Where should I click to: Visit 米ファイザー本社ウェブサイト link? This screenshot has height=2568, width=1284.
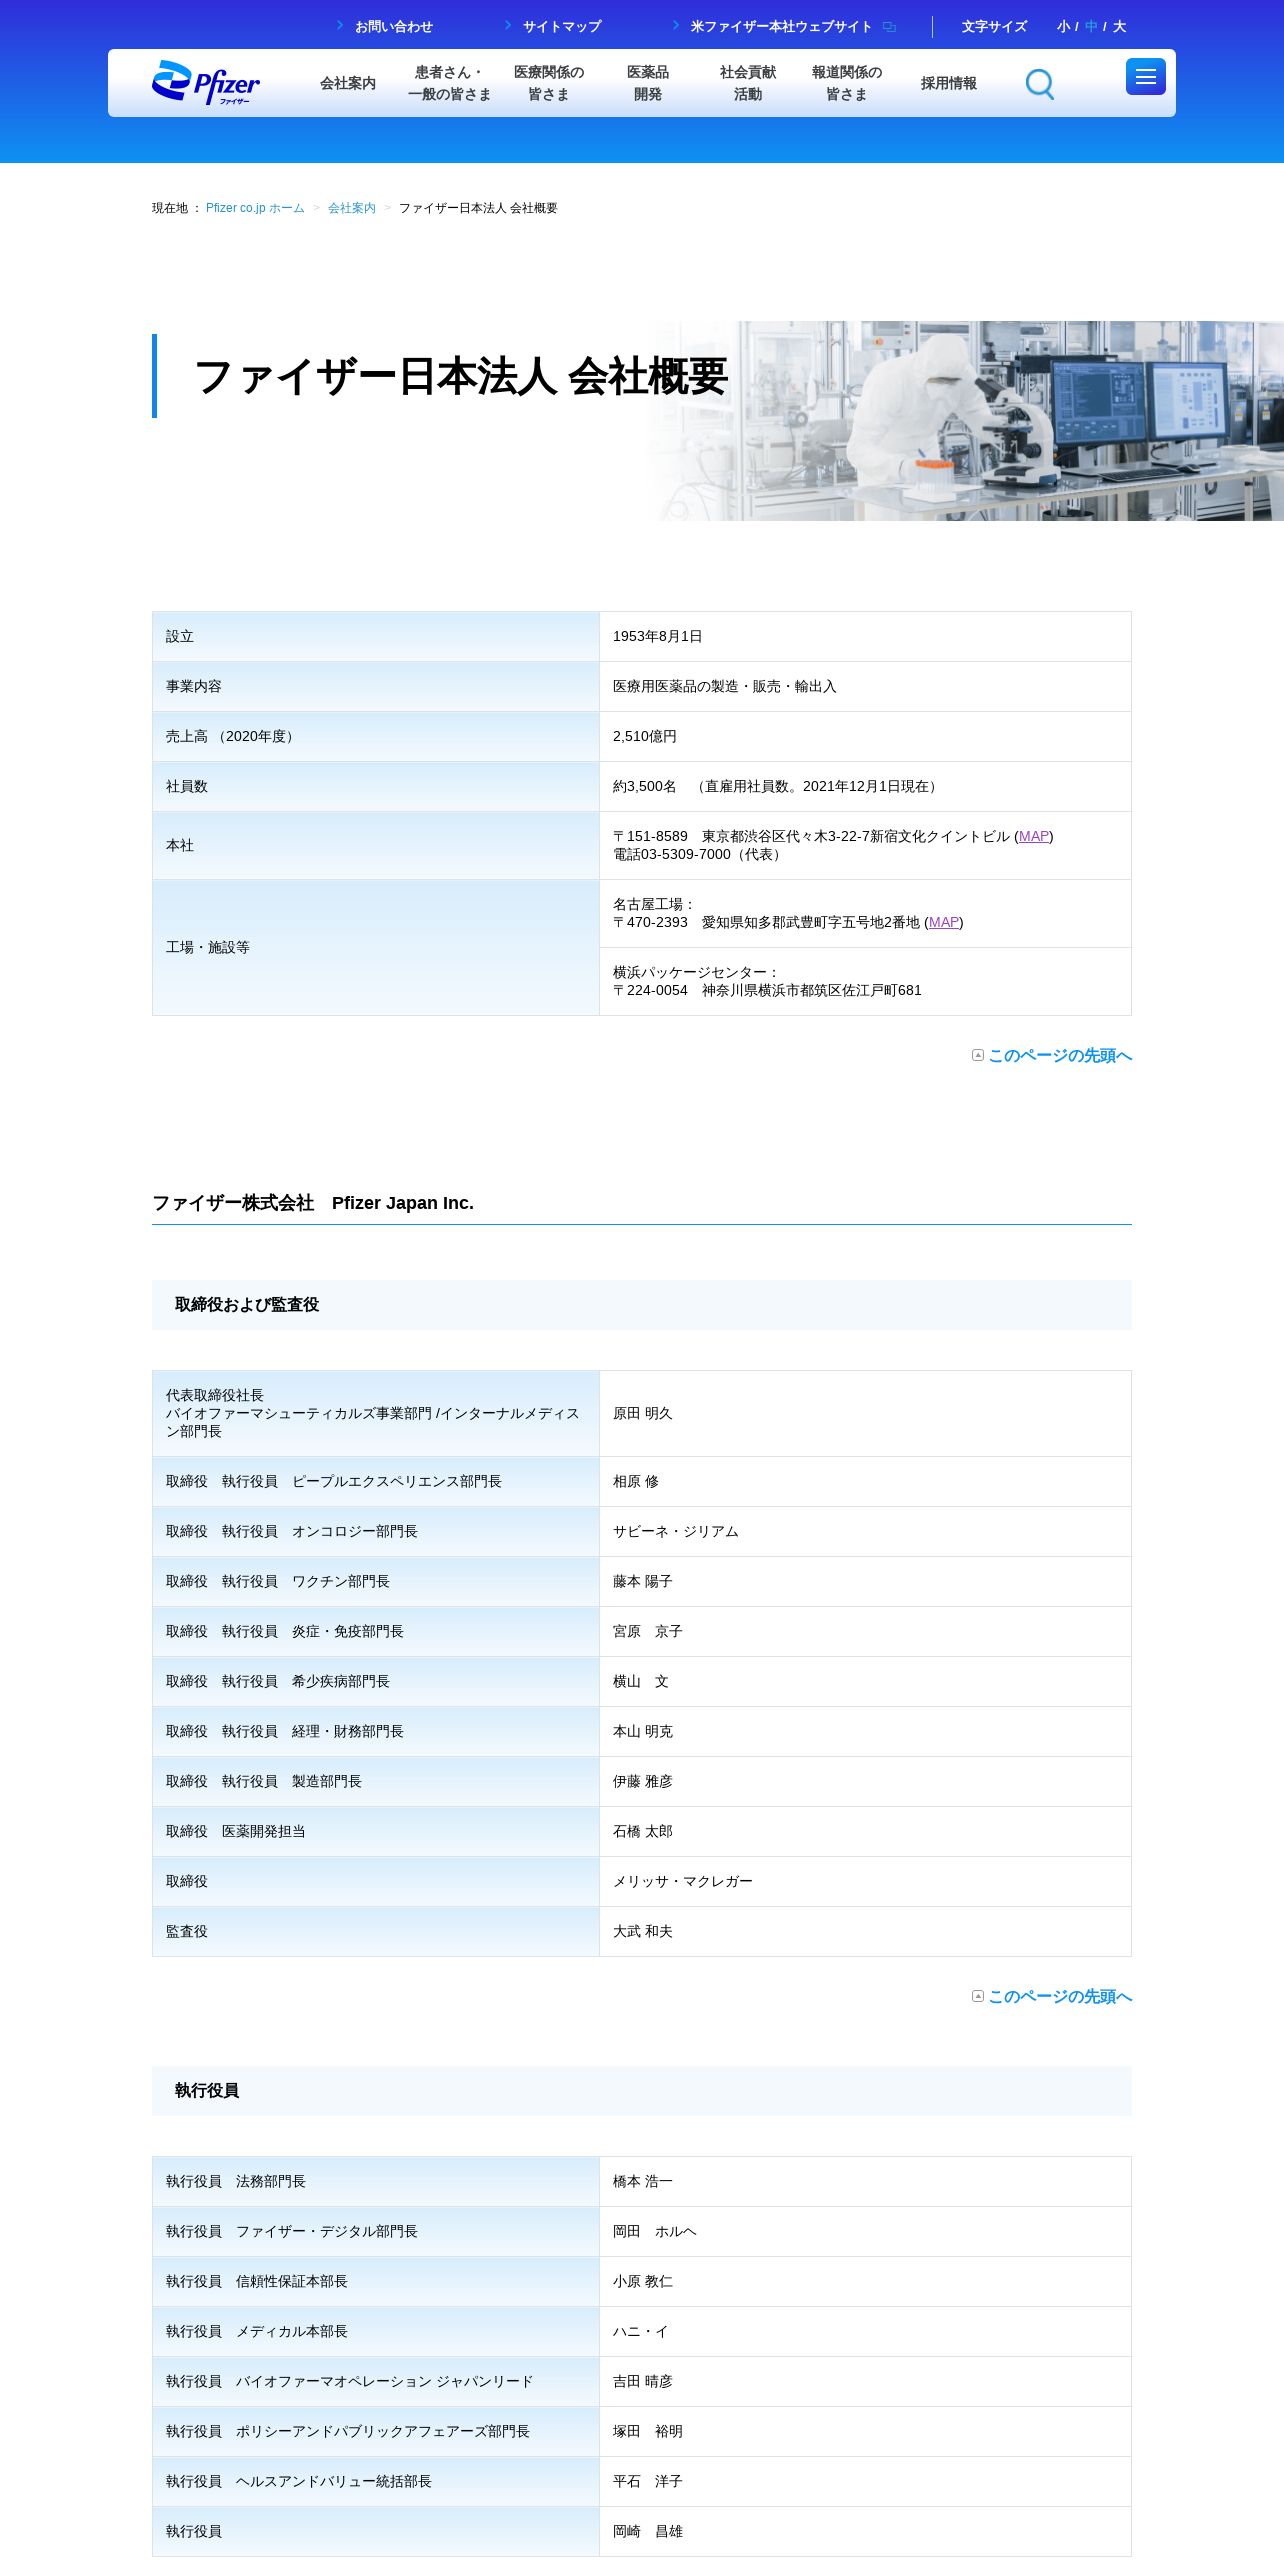click(x=782, y=27)
